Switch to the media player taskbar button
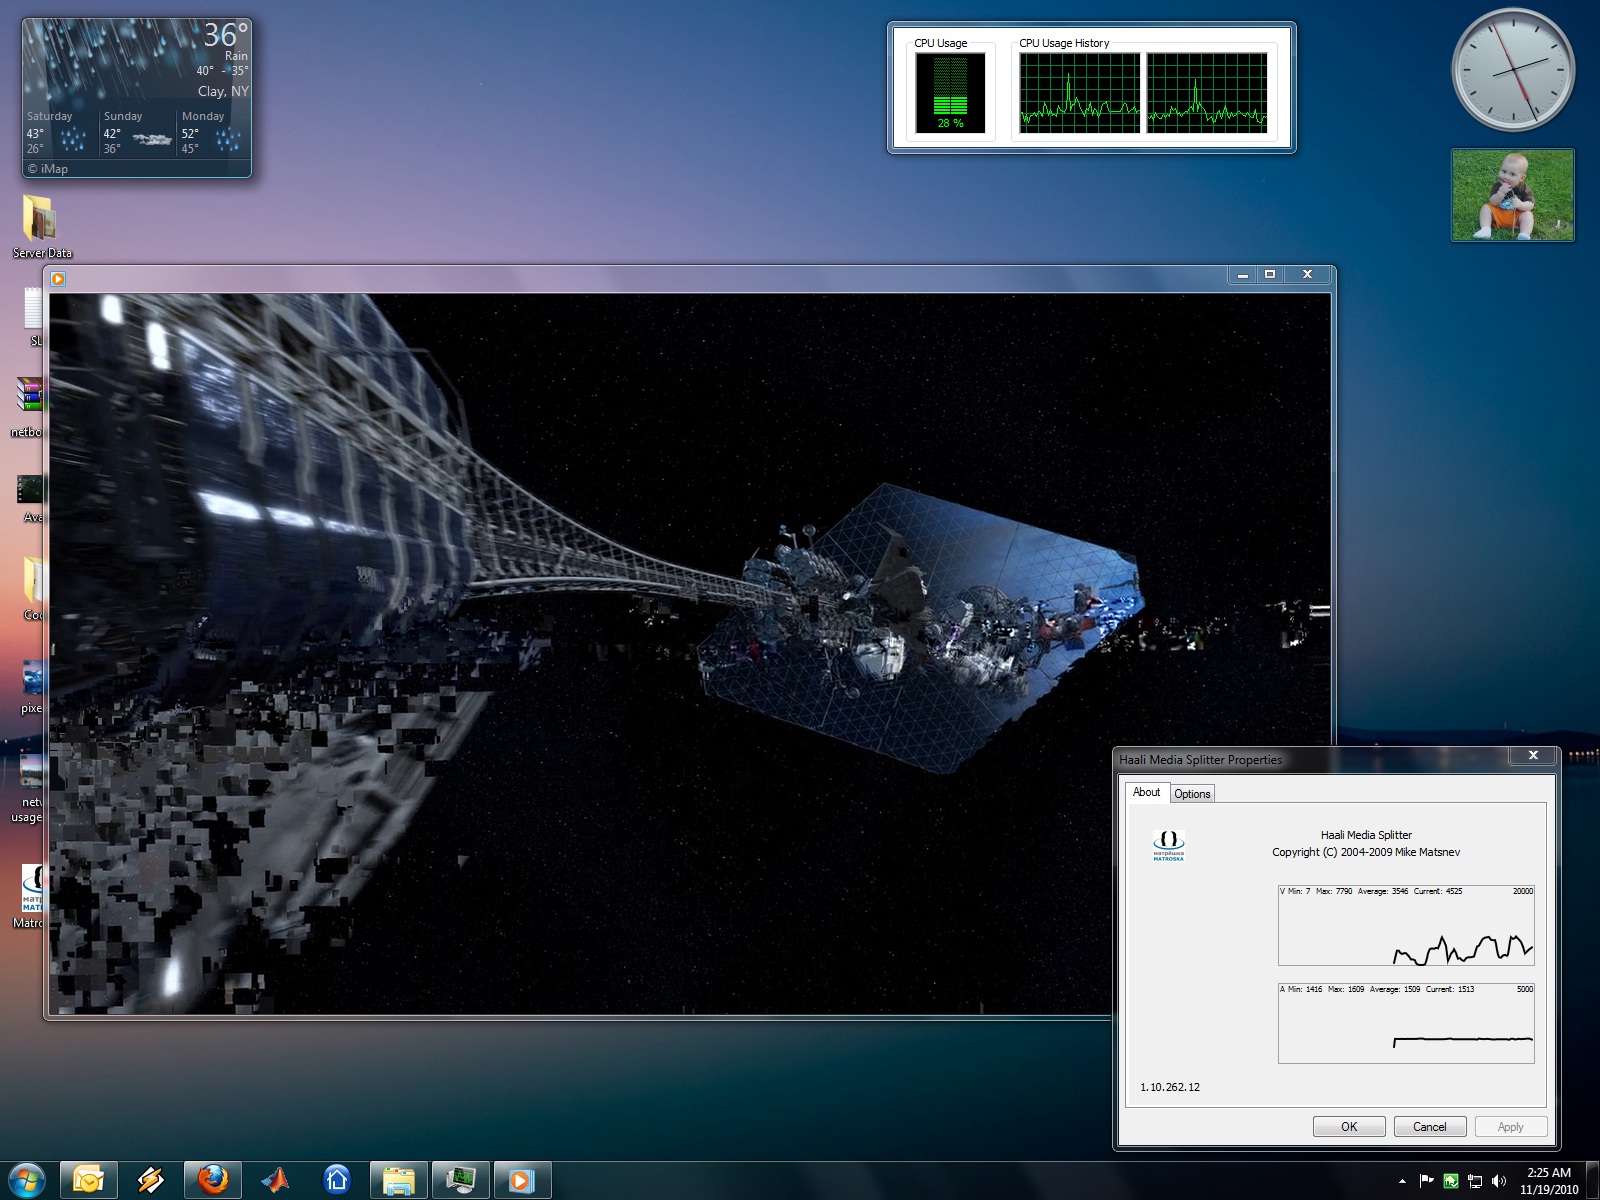The width and height of the screenshot is (1600, 1200). [x=522, y=1180]
